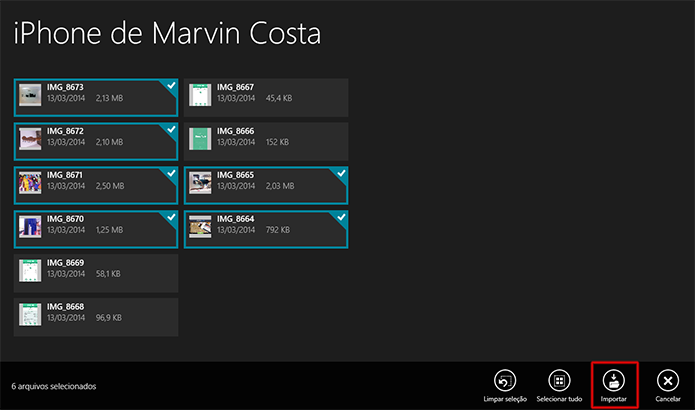Screen dimensions: 695x410
Task: Uncheck the IMG_8671 selection checkmark
Action: 171,173
